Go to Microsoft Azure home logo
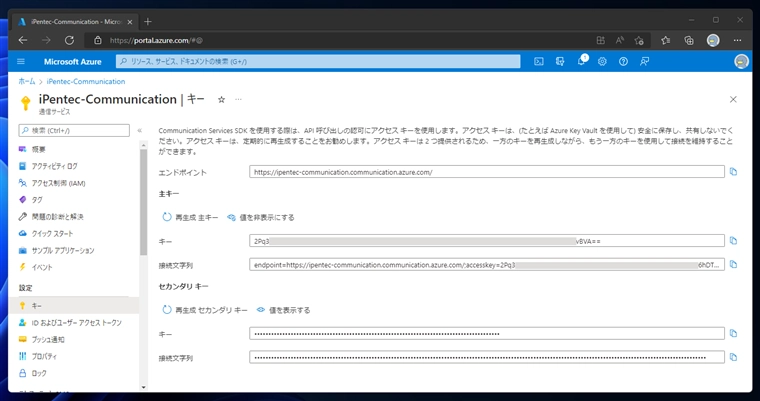 [x=73, y=62]
